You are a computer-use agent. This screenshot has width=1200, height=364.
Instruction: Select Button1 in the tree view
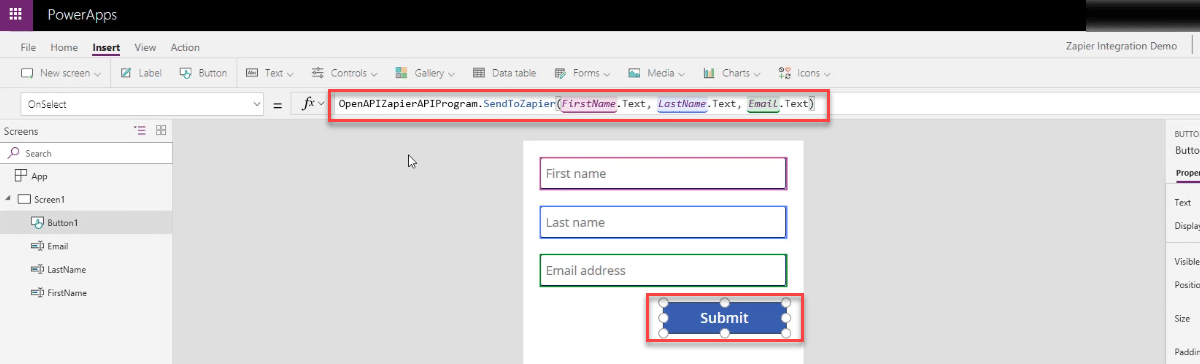[x=62, y=222]
